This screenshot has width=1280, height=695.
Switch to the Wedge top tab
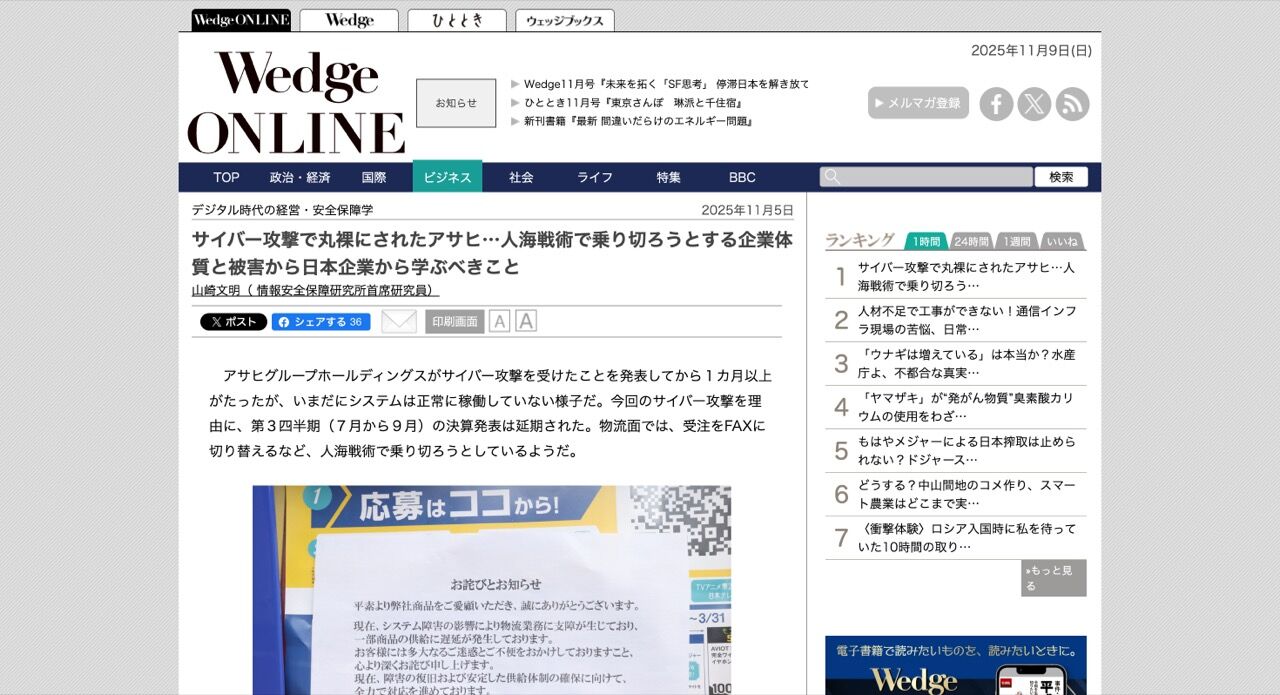(x=349, y=20)
